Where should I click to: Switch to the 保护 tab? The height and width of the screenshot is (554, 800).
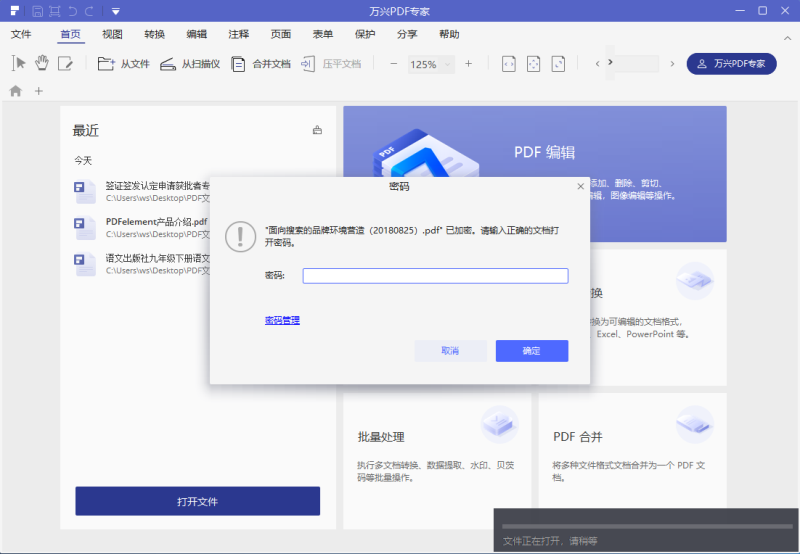(x=365, y=34)
